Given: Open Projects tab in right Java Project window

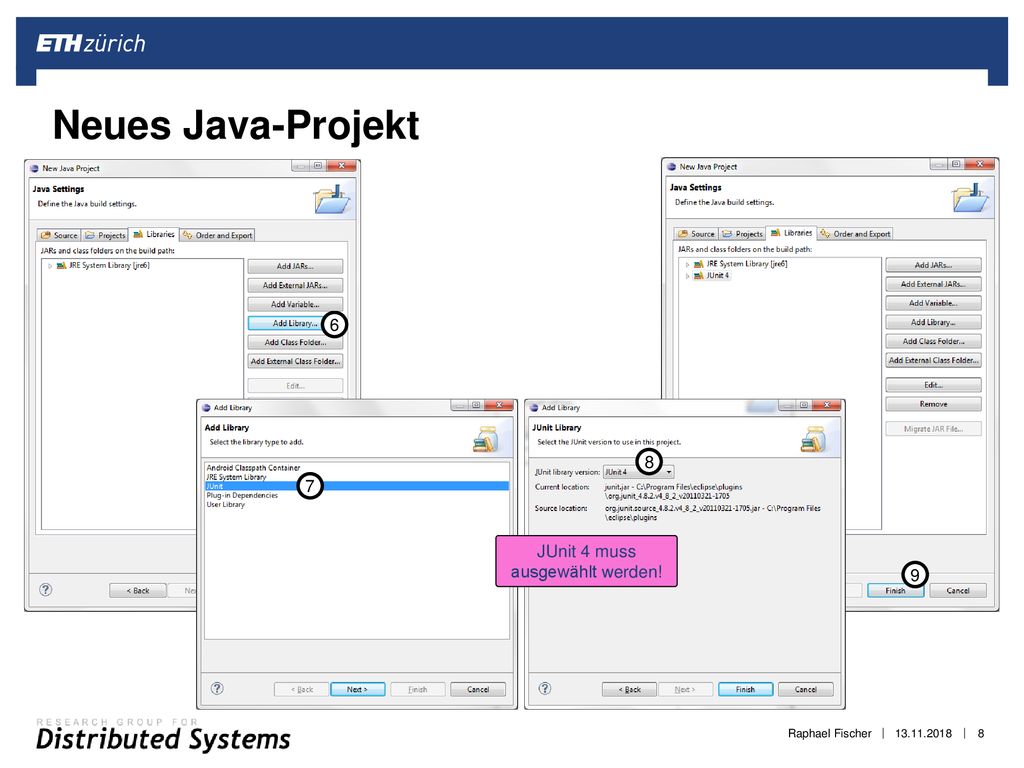Looking at the screenshot, I should (x=742, y=234).
